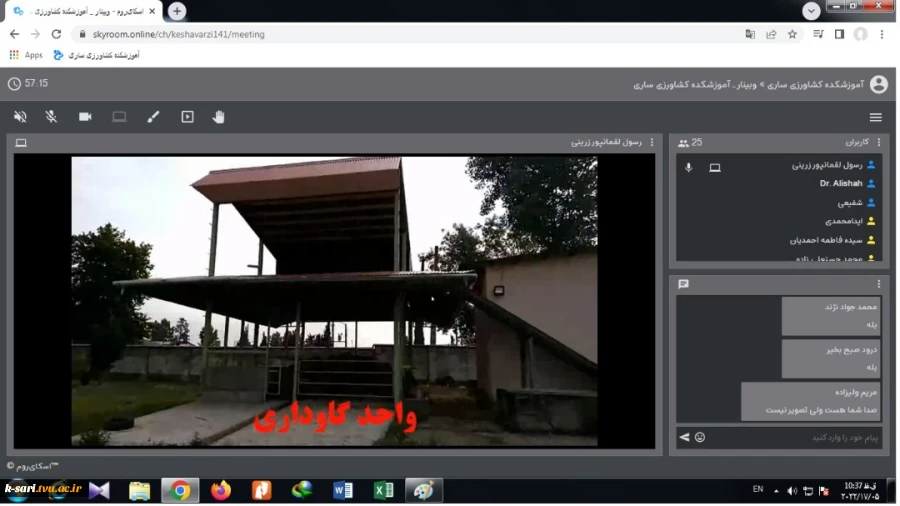Select the Skyroom webinar browser tab
This screenshot has height=506, width=900.
(83, 11)
